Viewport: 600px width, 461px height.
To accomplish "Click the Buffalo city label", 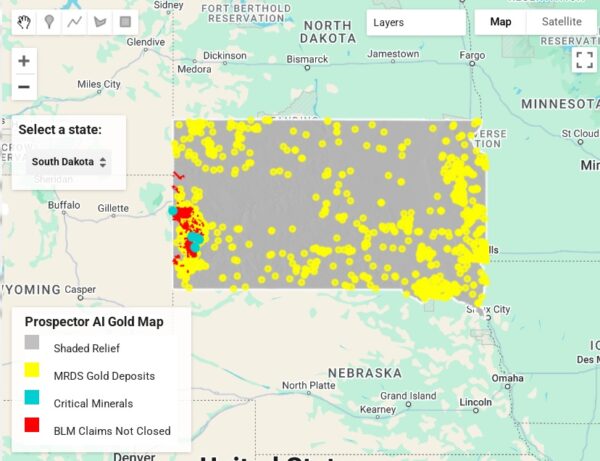I will 64,205.
